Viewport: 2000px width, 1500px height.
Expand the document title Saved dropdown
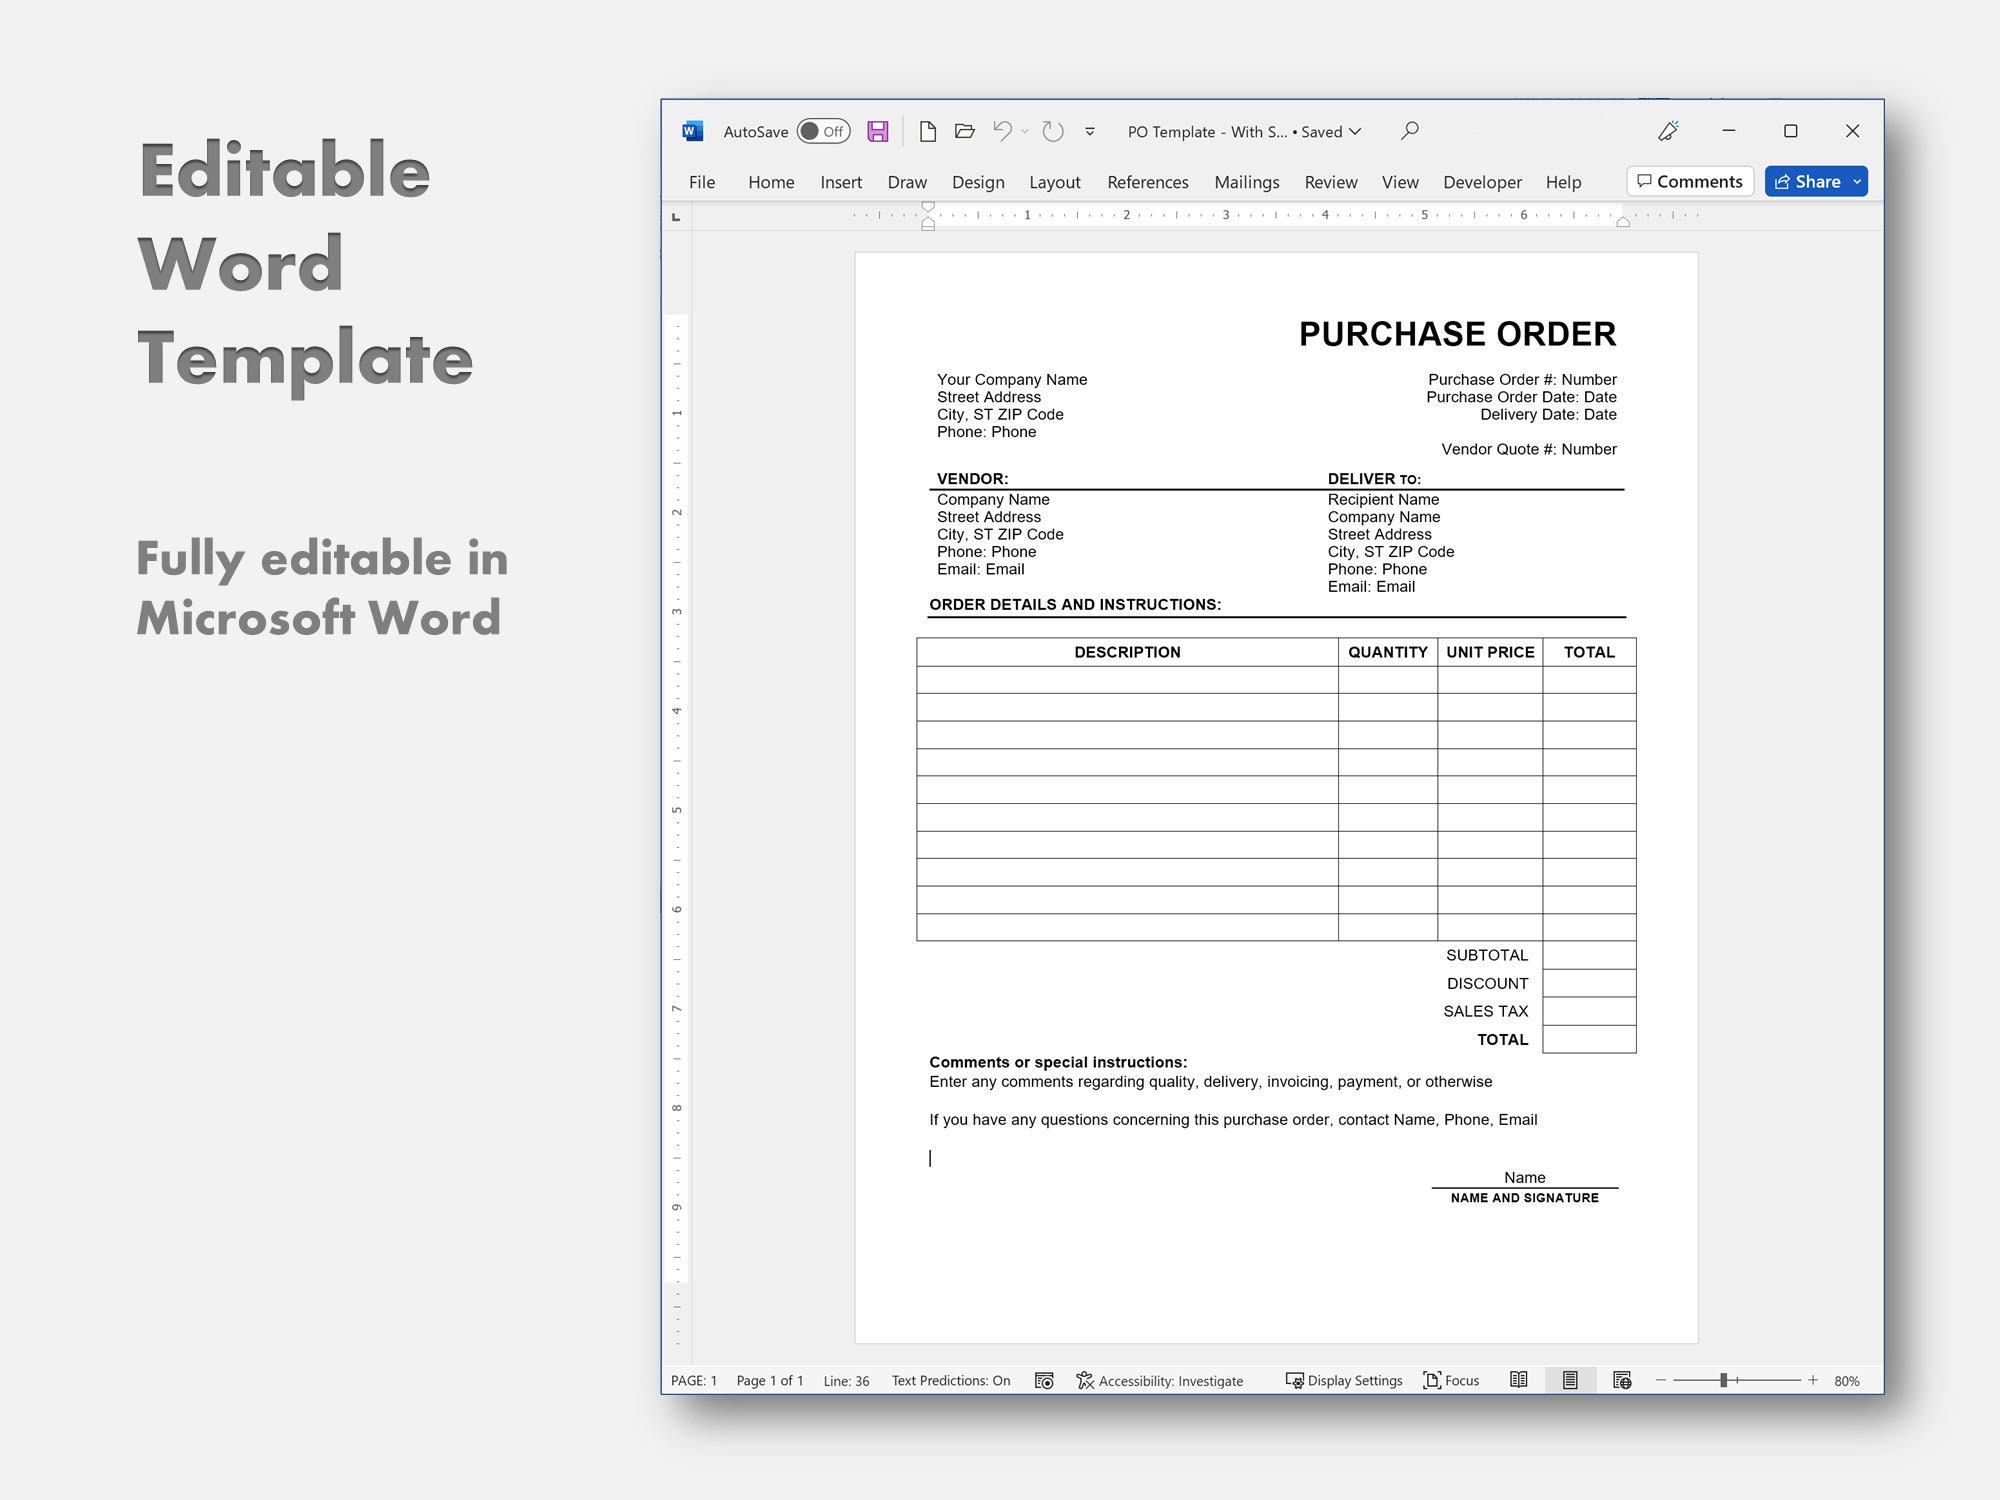pyautogui.click(x=1357, y=131)
